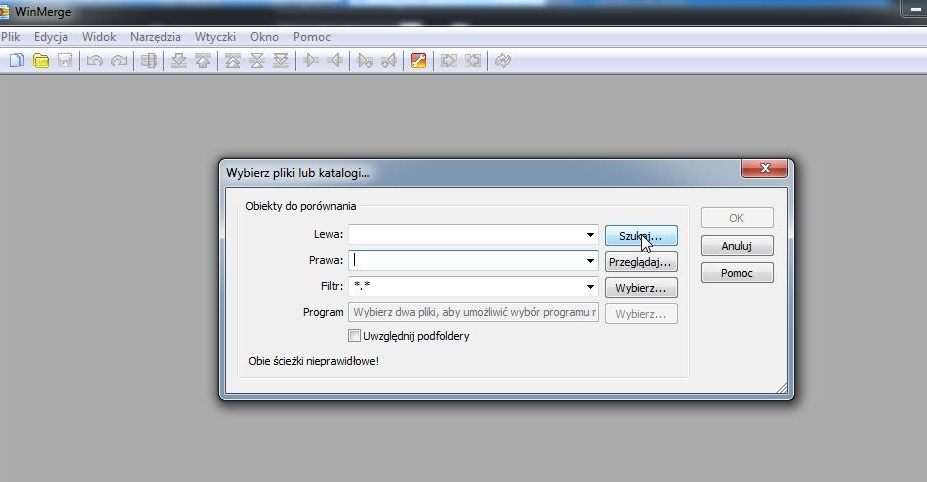927x482 pixels.
Task: Close the Wybierz pliki lub katalogi dialog
Action: click(x=764, y=168)
